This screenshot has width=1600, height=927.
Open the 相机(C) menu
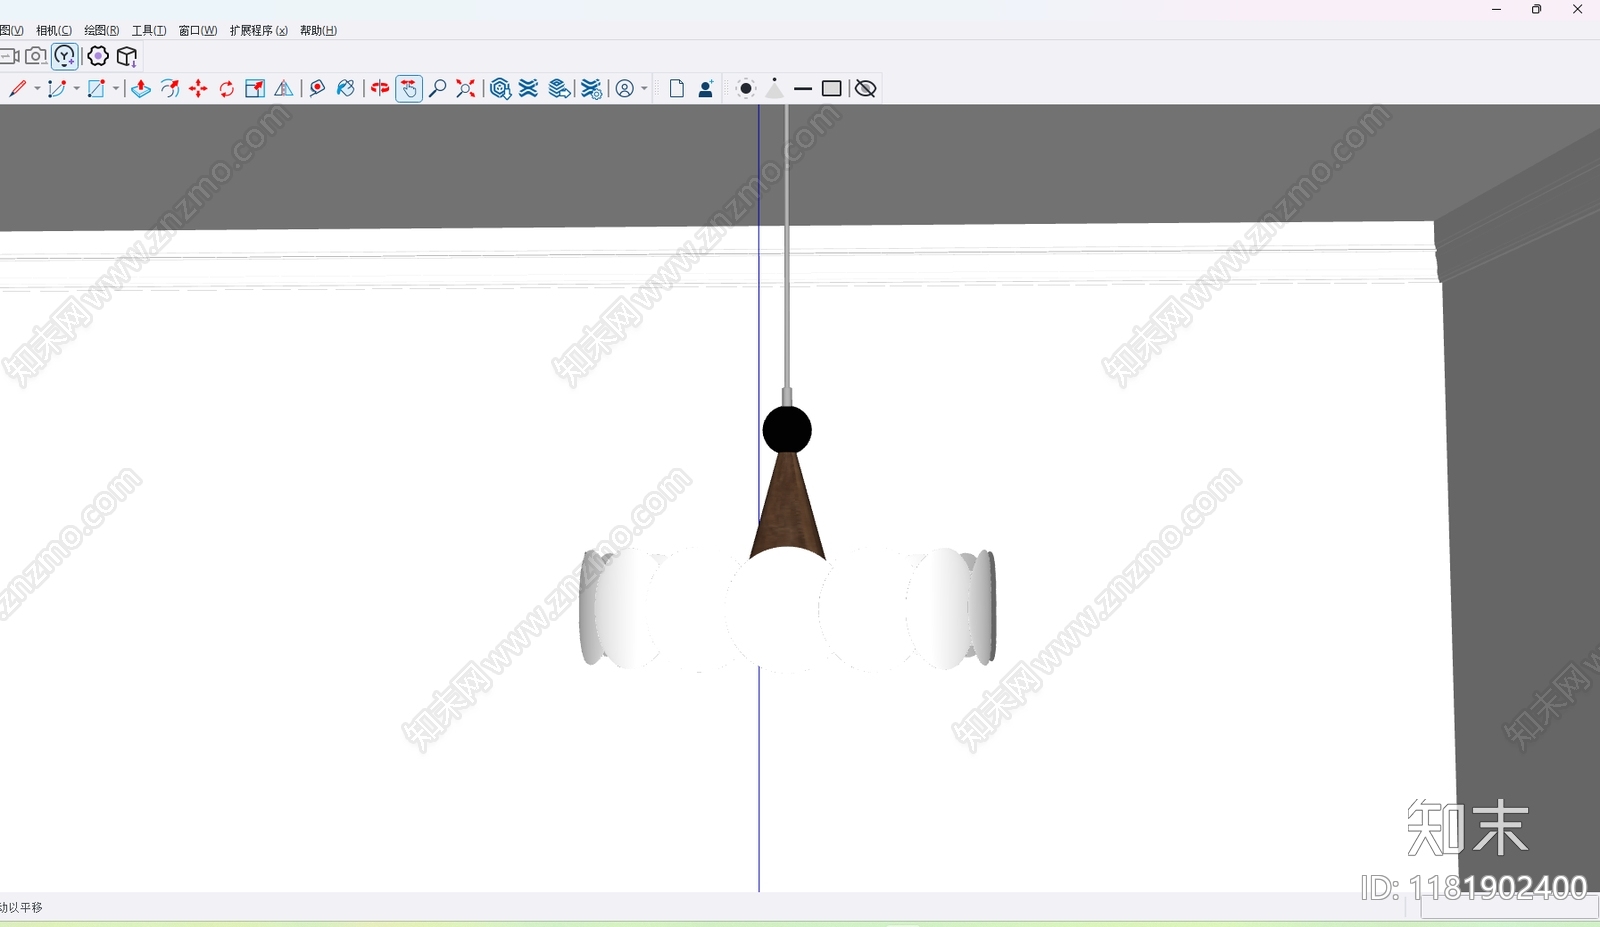pyautogui.click(x=54, y=31)
